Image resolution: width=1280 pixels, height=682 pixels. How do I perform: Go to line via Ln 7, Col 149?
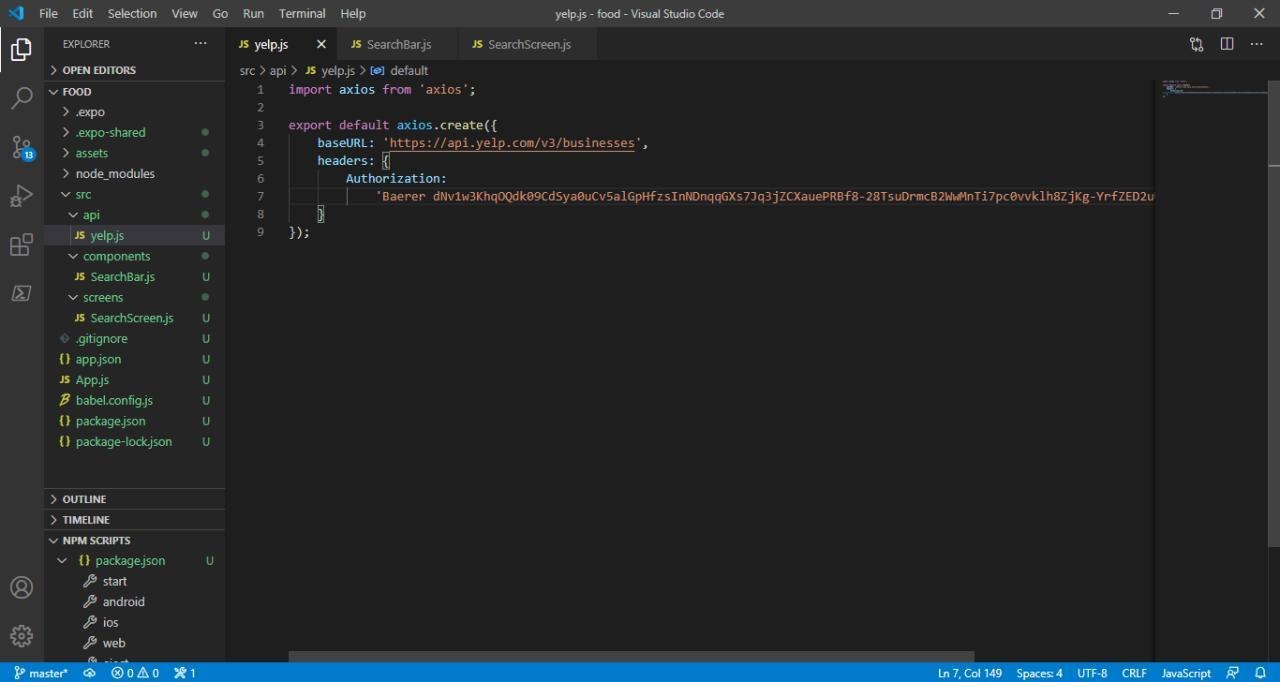tap(970, 673)
